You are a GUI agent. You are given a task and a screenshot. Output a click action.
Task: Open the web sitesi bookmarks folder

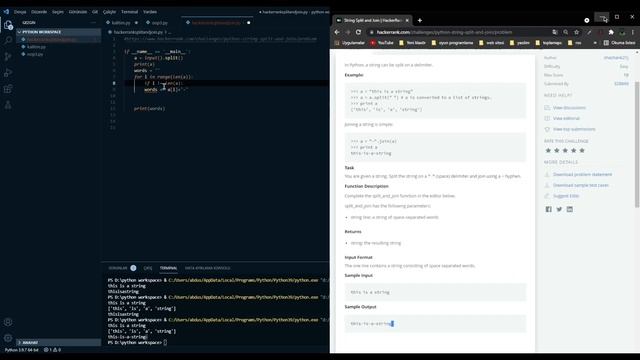point(491,42)
